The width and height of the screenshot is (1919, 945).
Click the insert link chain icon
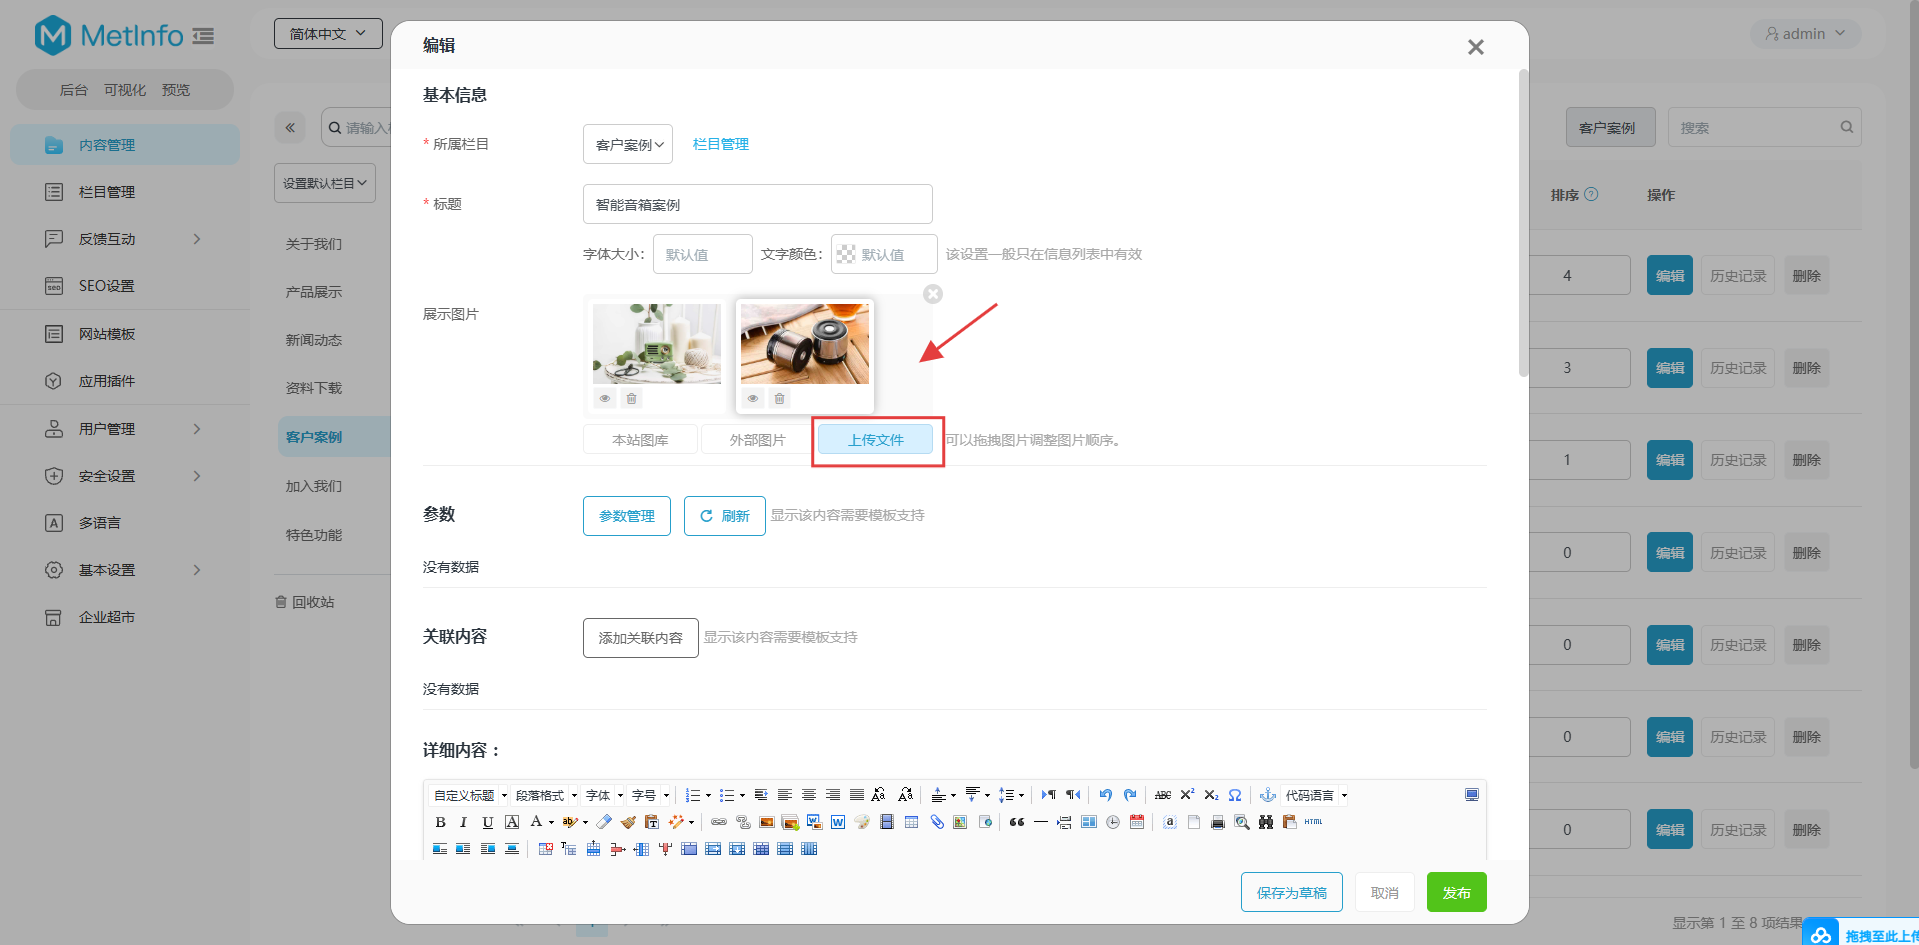coord(718,822)
